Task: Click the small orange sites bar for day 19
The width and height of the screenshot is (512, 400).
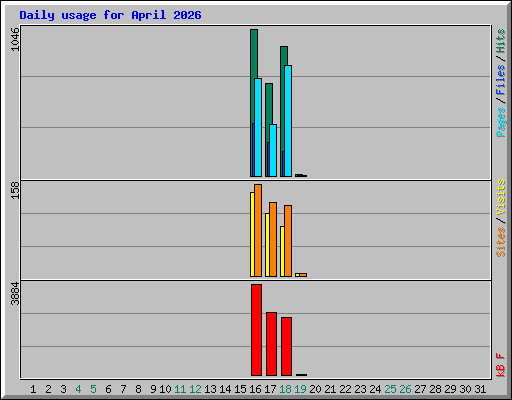Action: click(x=303, y=275)
